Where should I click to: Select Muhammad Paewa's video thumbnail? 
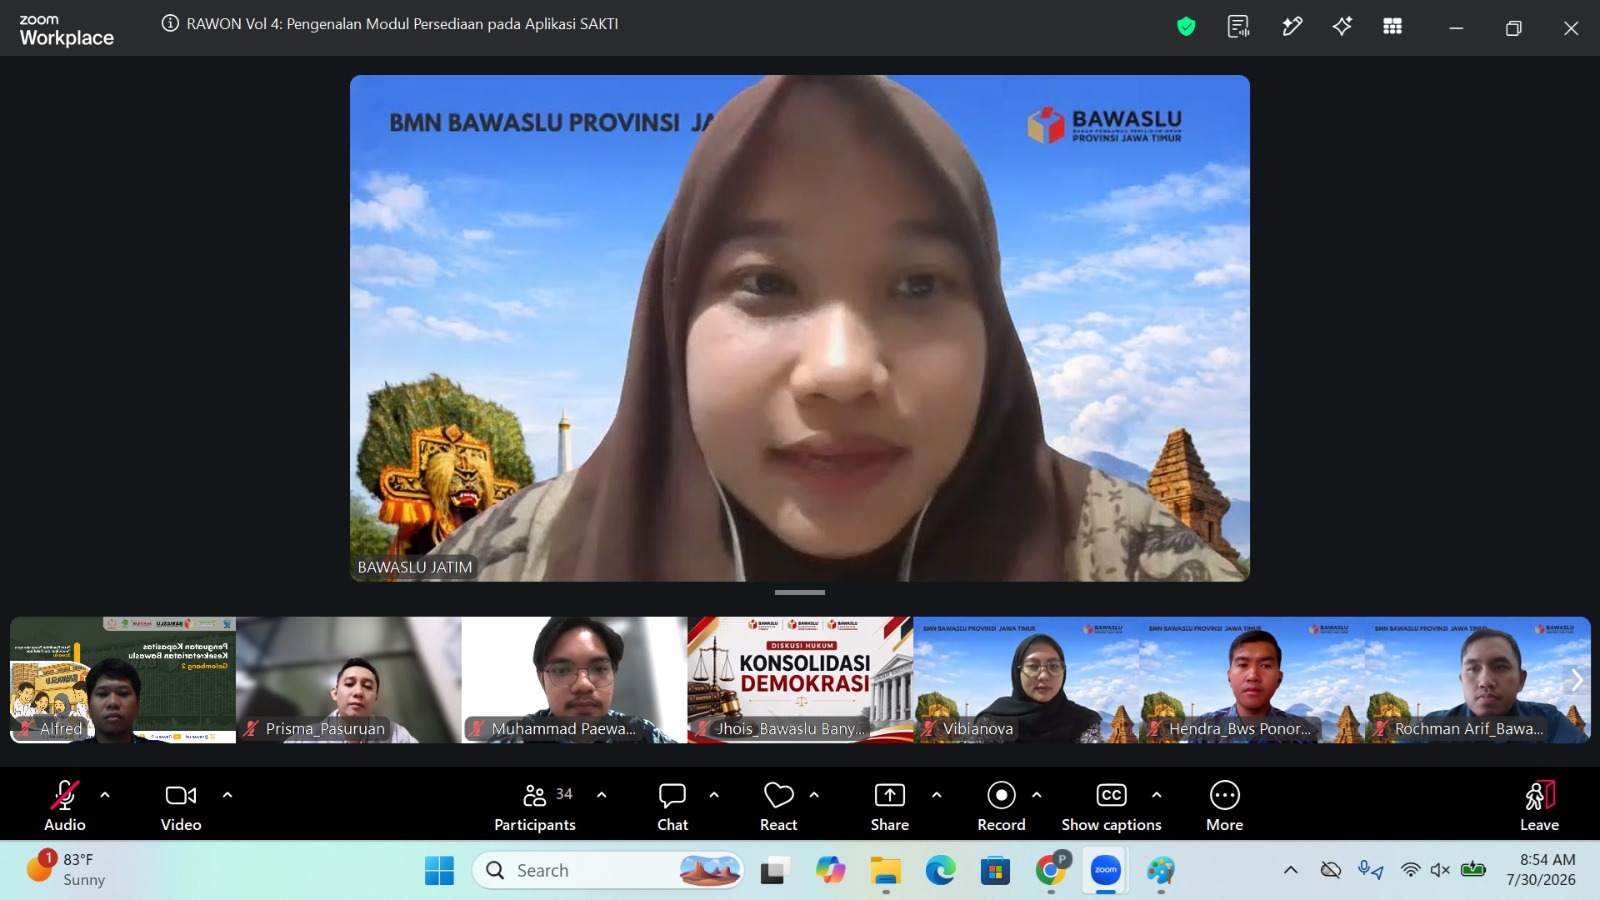575,680
